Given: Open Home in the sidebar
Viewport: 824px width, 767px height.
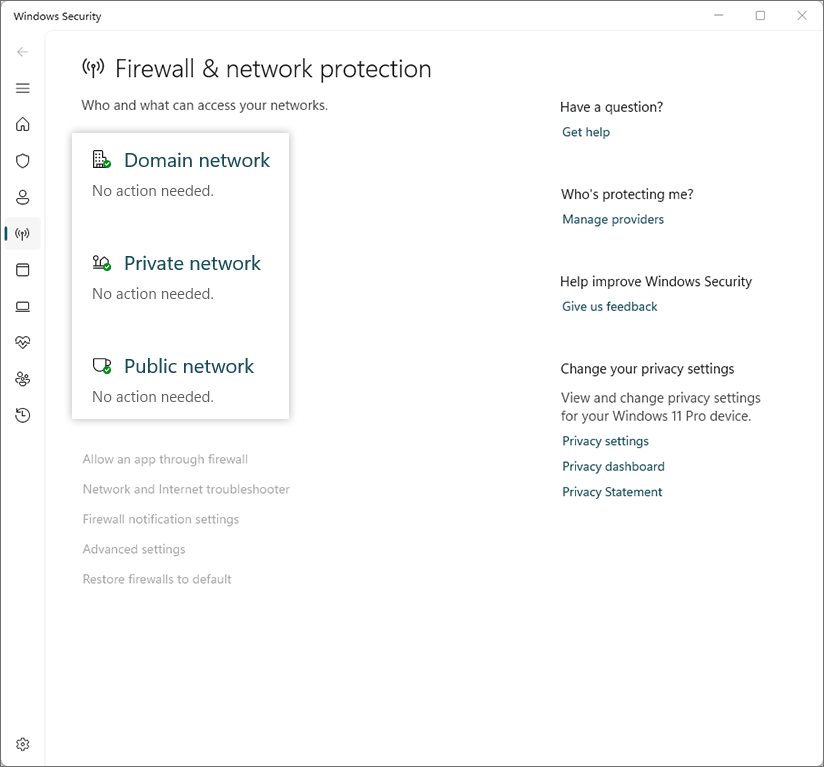Looking at the screenshot, I should coord(23,125).
